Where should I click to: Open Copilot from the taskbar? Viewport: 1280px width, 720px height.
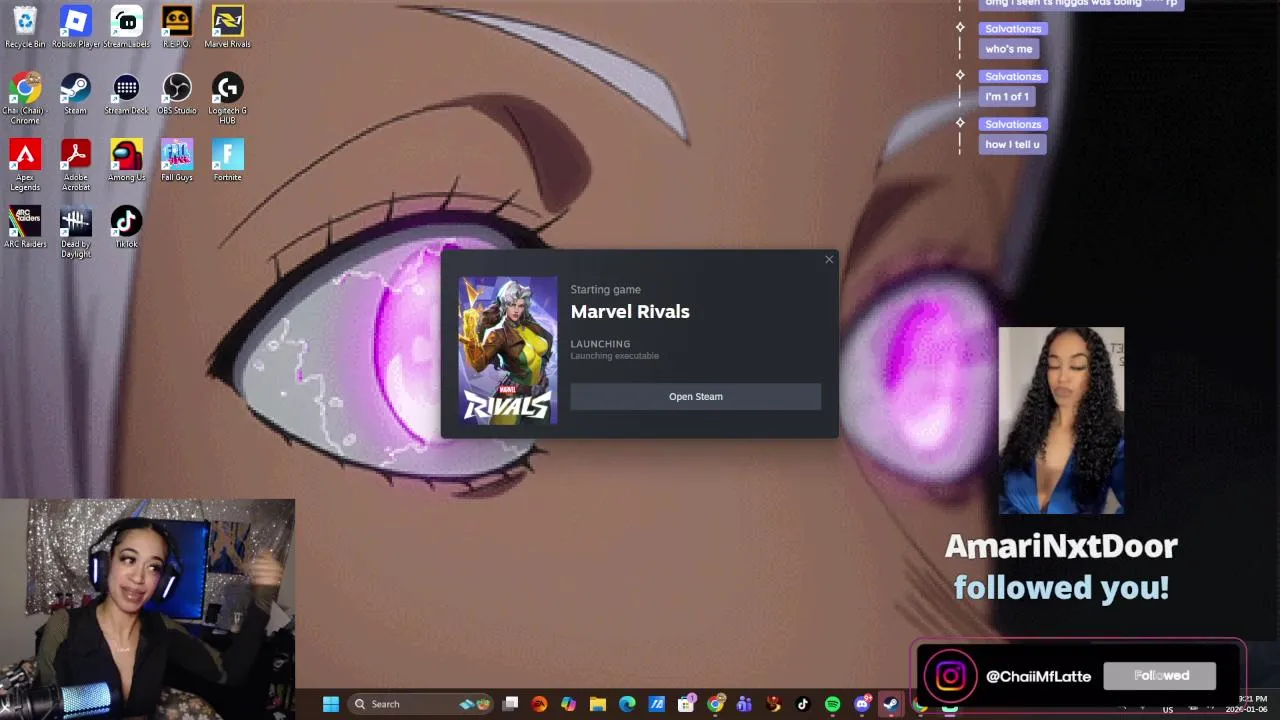tap(568, 704)
